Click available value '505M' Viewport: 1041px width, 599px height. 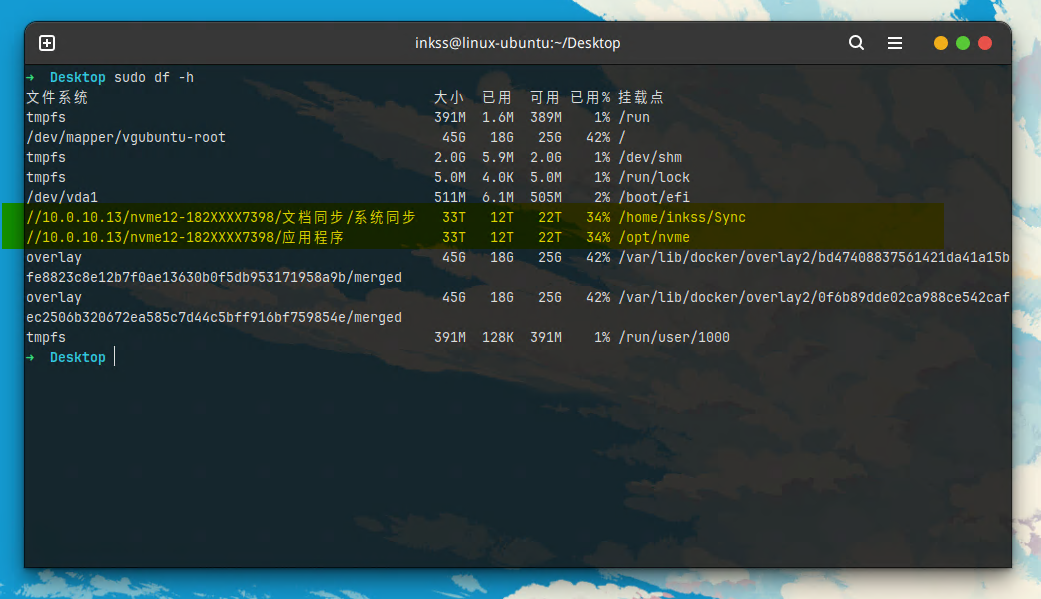point(546,197)
